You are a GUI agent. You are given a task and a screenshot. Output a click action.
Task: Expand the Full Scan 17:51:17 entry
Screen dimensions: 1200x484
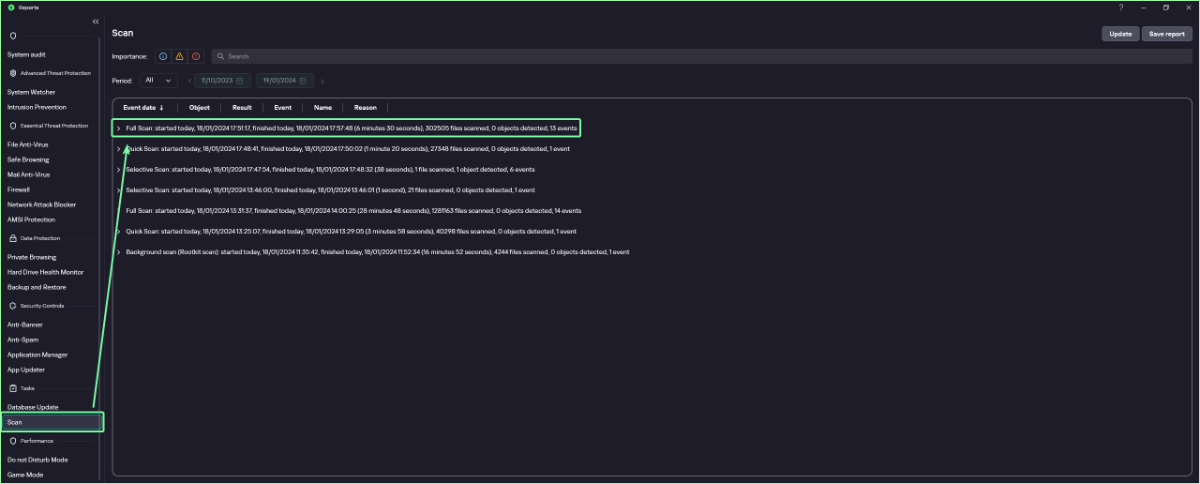[118, 128]
